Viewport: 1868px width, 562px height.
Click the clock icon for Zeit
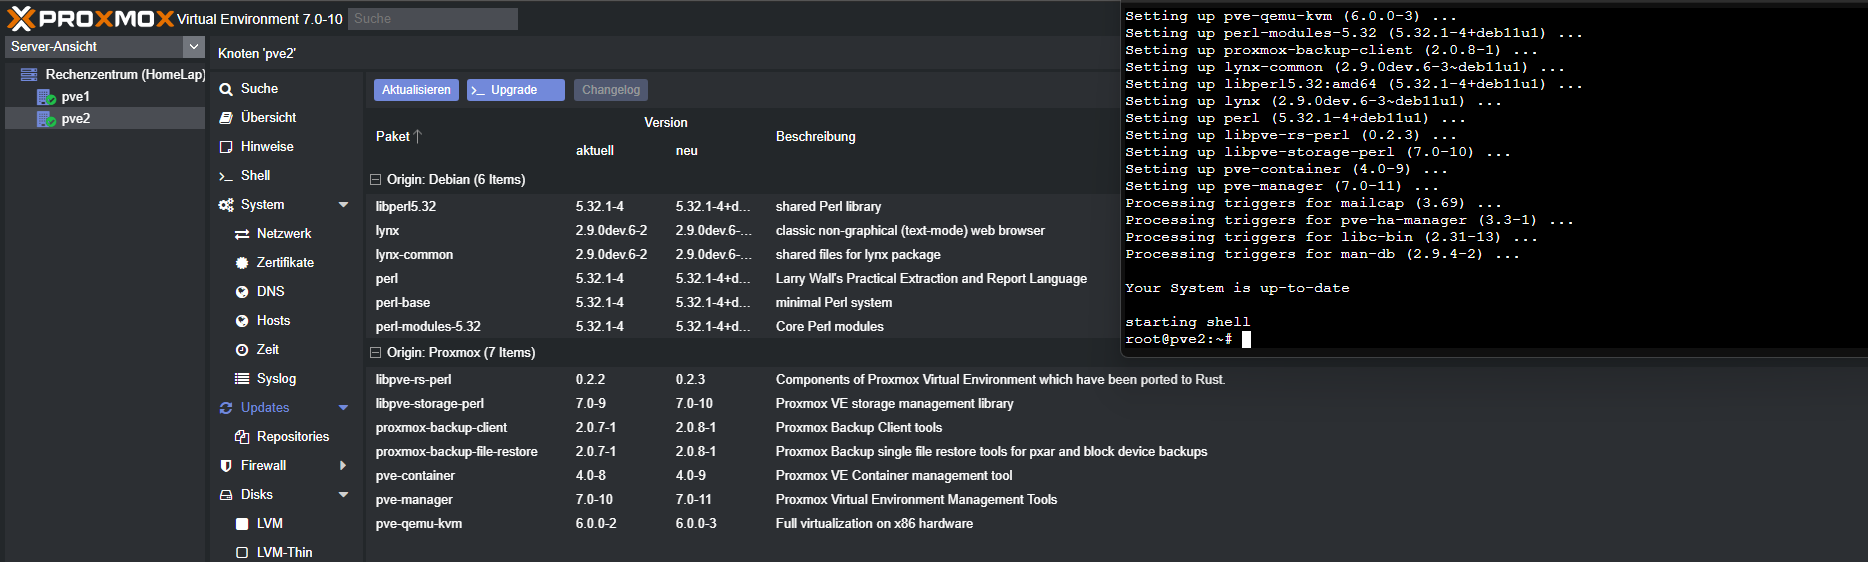click(242, 350)
